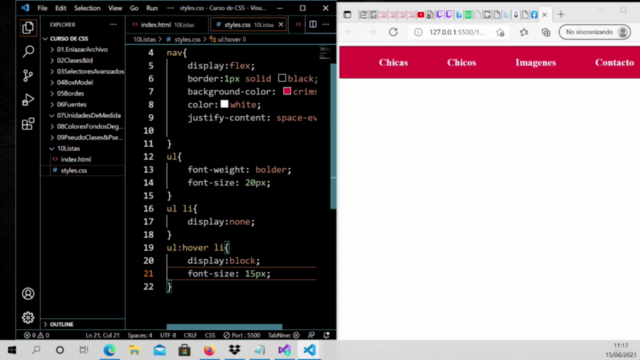
Task: Click the errors and warnings status indicator
Action: pyautogui.click(x=36, y=335)
